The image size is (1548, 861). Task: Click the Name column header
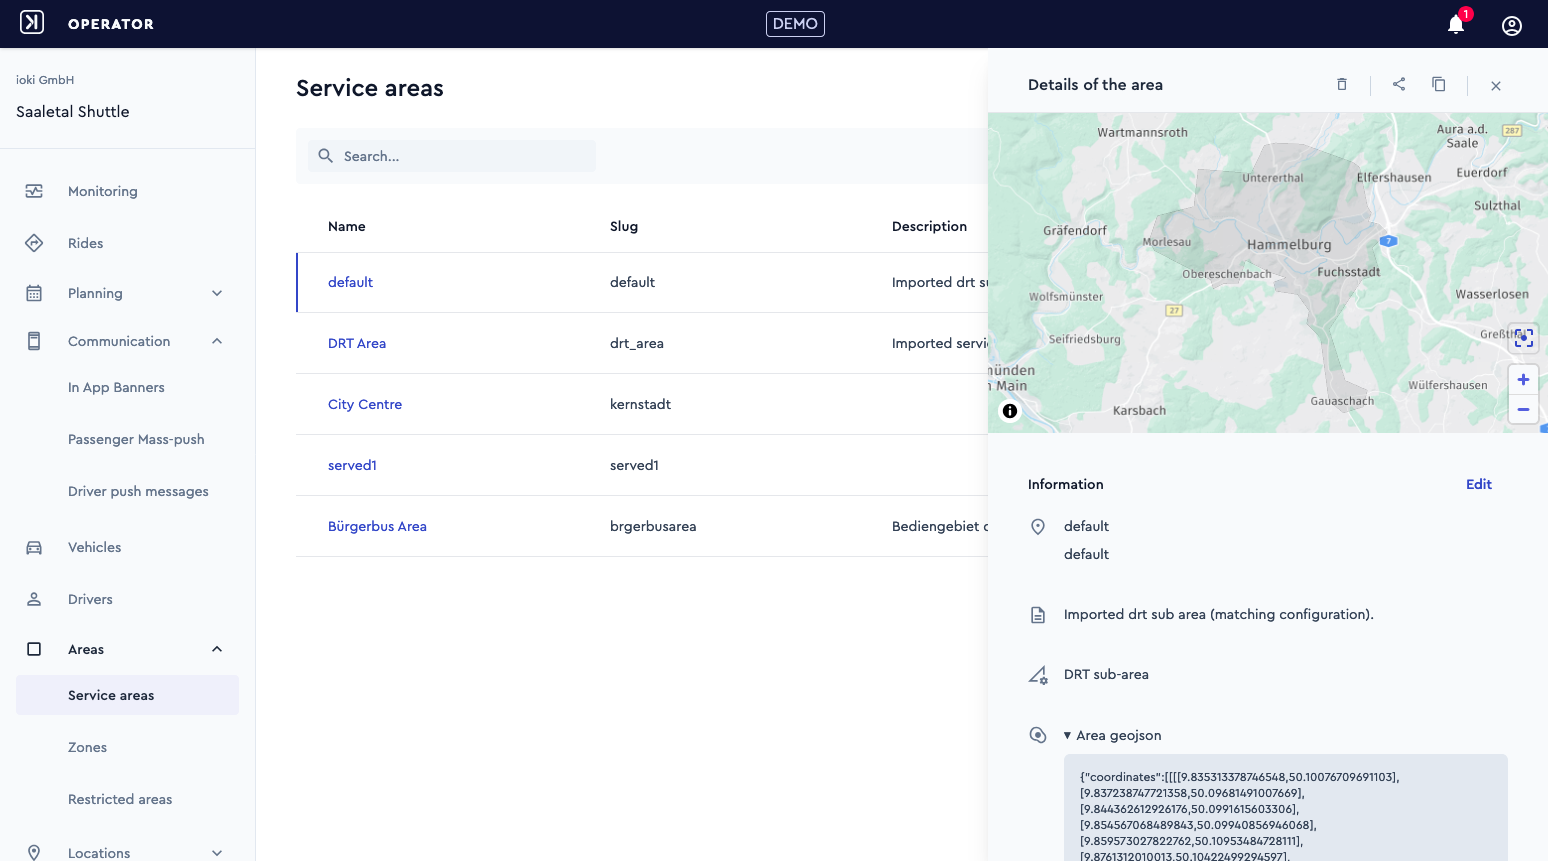(347, 227)
